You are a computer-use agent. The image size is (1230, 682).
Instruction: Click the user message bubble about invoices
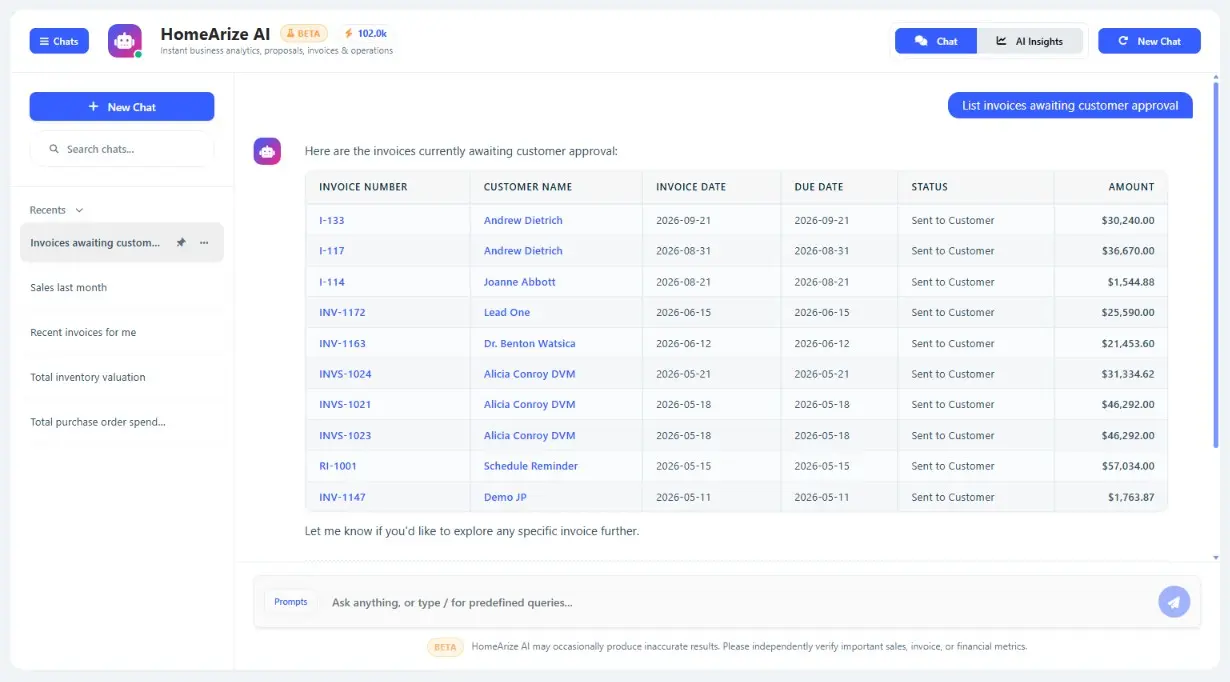(1070, 105)
